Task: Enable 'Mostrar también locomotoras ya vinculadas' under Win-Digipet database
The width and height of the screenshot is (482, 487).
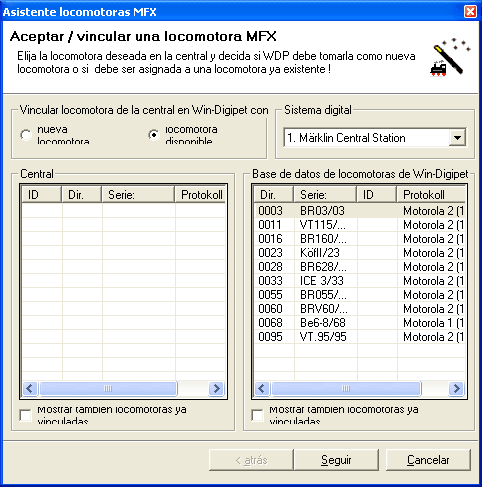Action: [257, 415]
